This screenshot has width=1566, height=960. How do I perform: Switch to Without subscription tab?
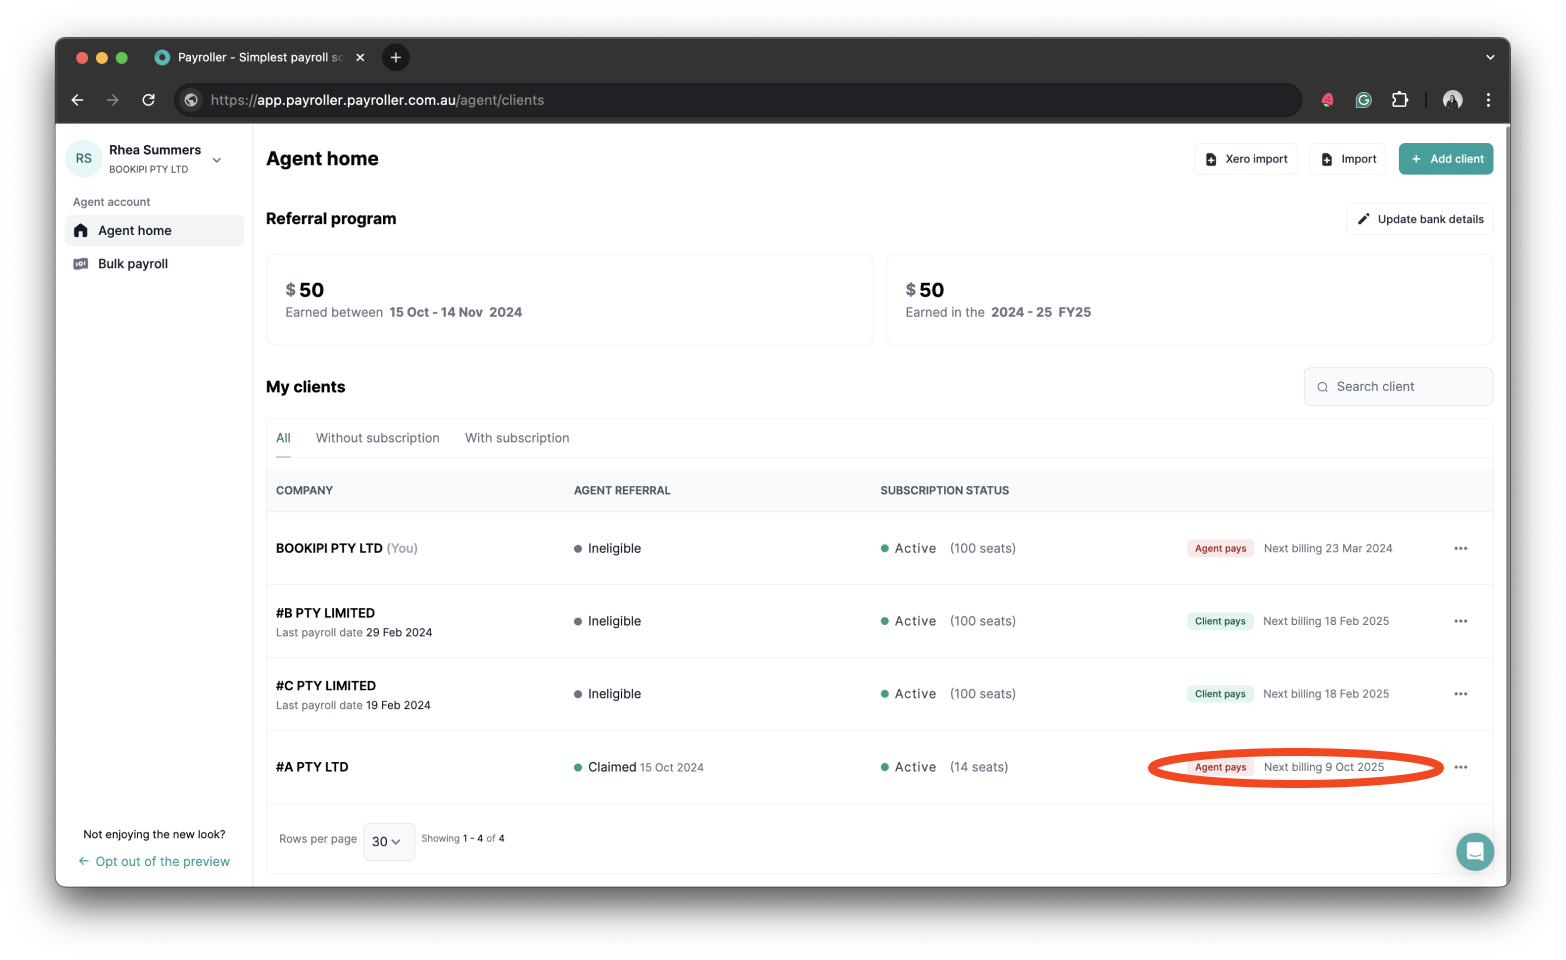378,438
